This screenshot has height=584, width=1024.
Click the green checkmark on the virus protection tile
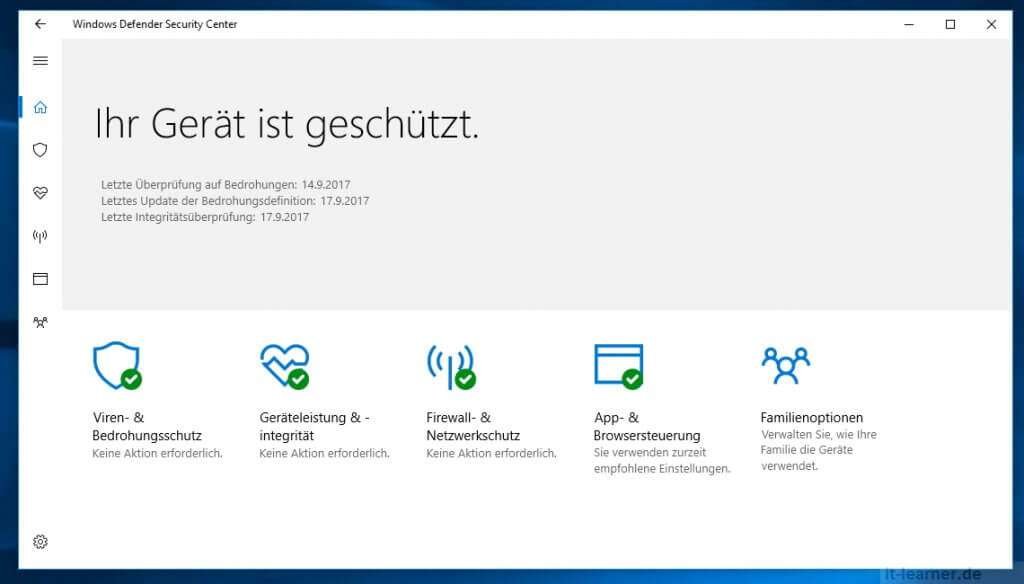coord(130,380)
